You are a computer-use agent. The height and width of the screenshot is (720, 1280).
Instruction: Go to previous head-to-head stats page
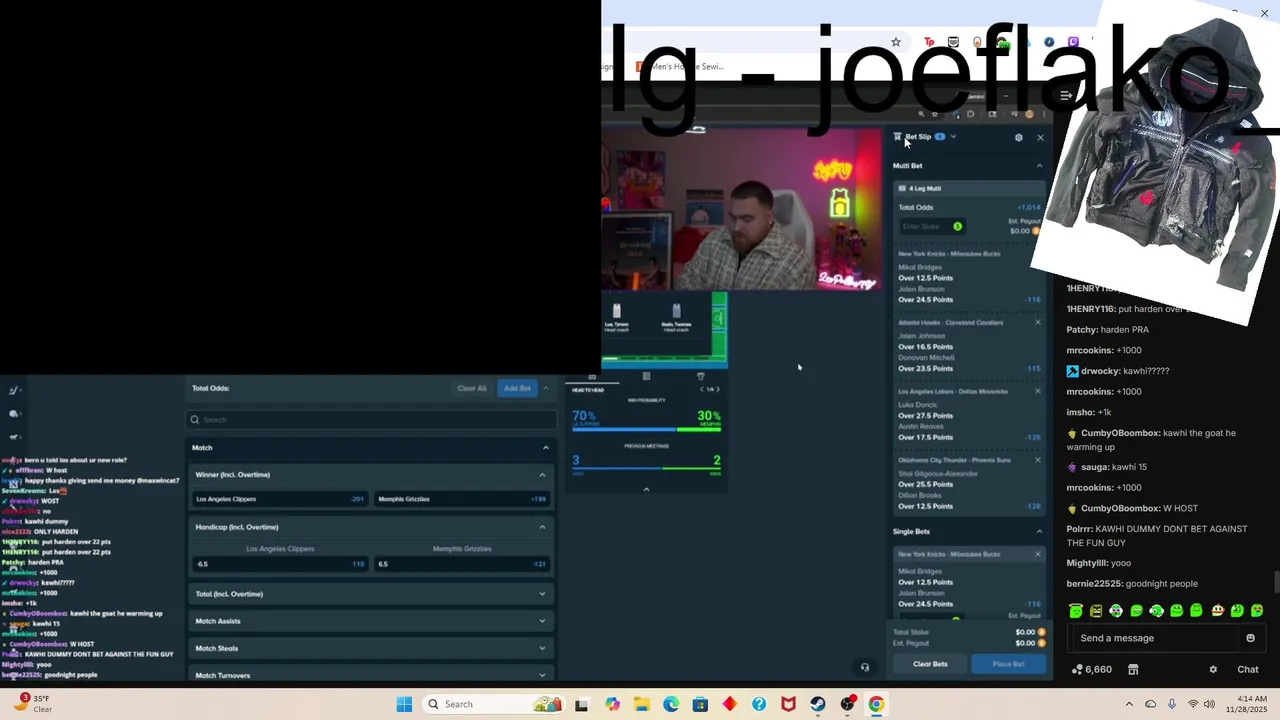(701, 389)
